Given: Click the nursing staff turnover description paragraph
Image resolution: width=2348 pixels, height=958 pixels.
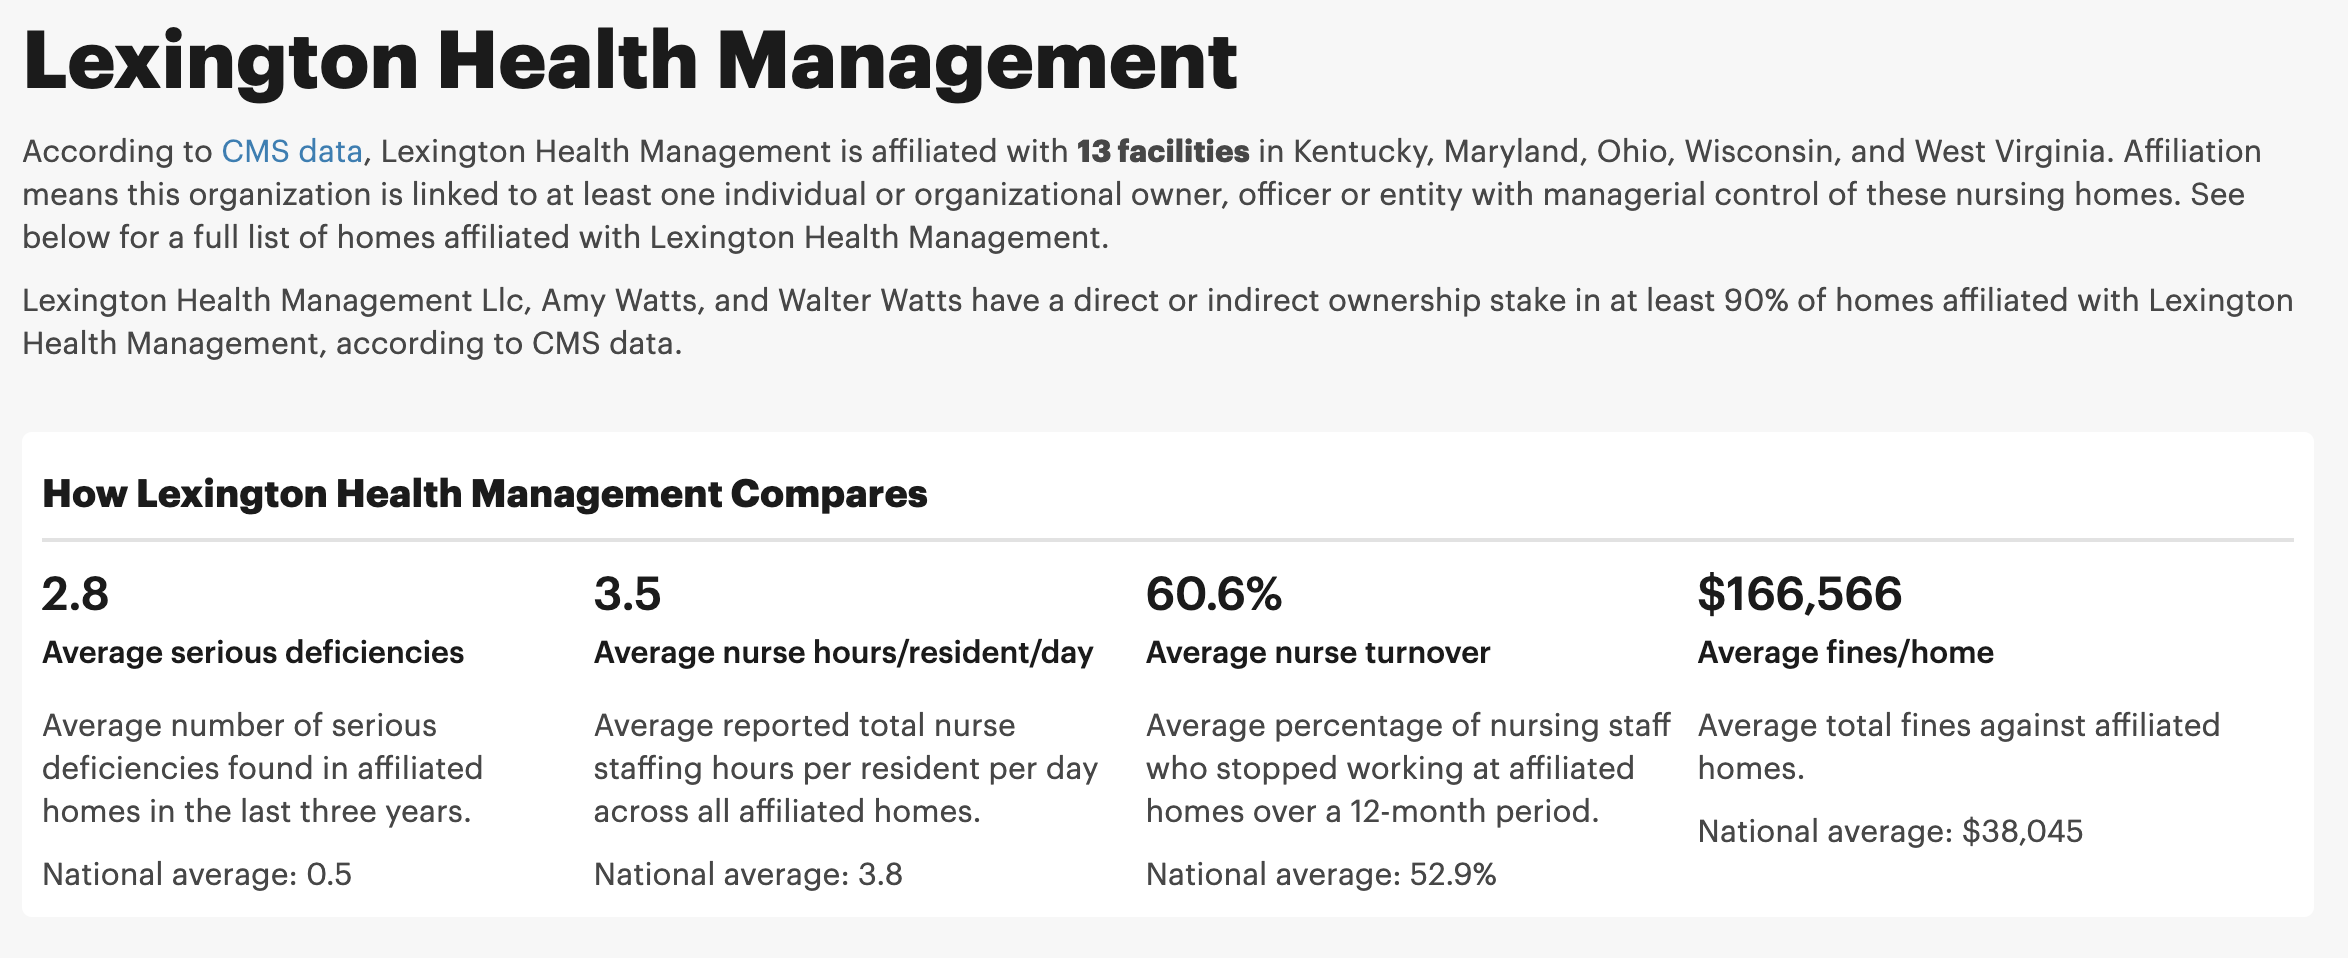Looking at the screenshot, I should click(1407, 768).
